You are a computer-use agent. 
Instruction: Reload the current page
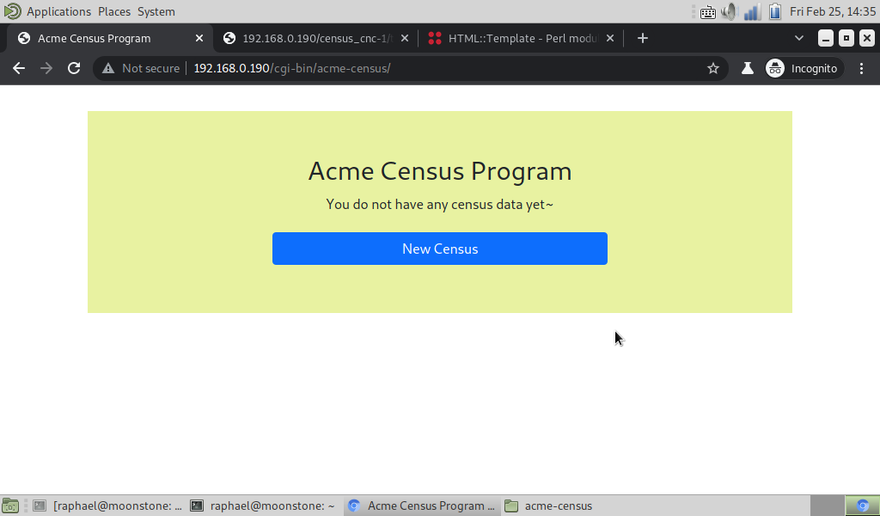[73, 68]
